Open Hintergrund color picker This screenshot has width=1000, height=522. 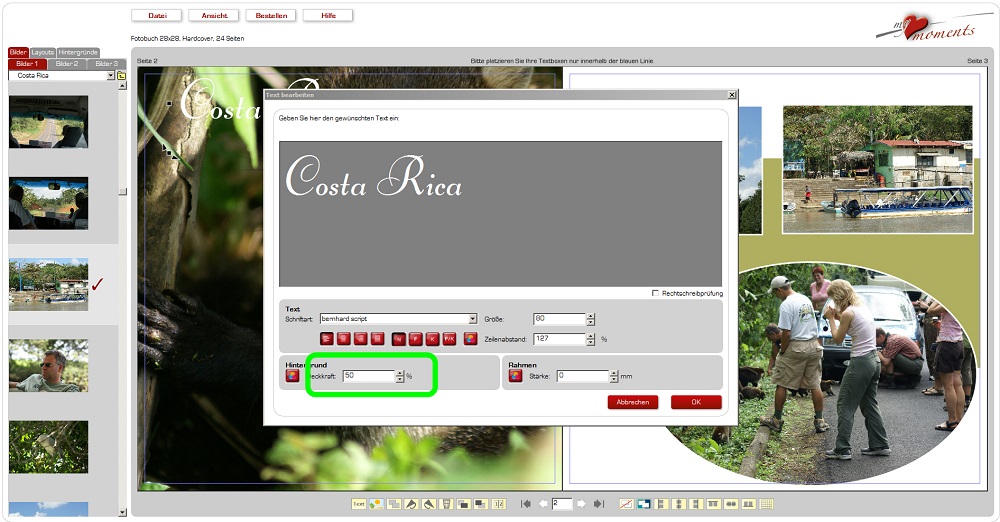coord(292,376)
